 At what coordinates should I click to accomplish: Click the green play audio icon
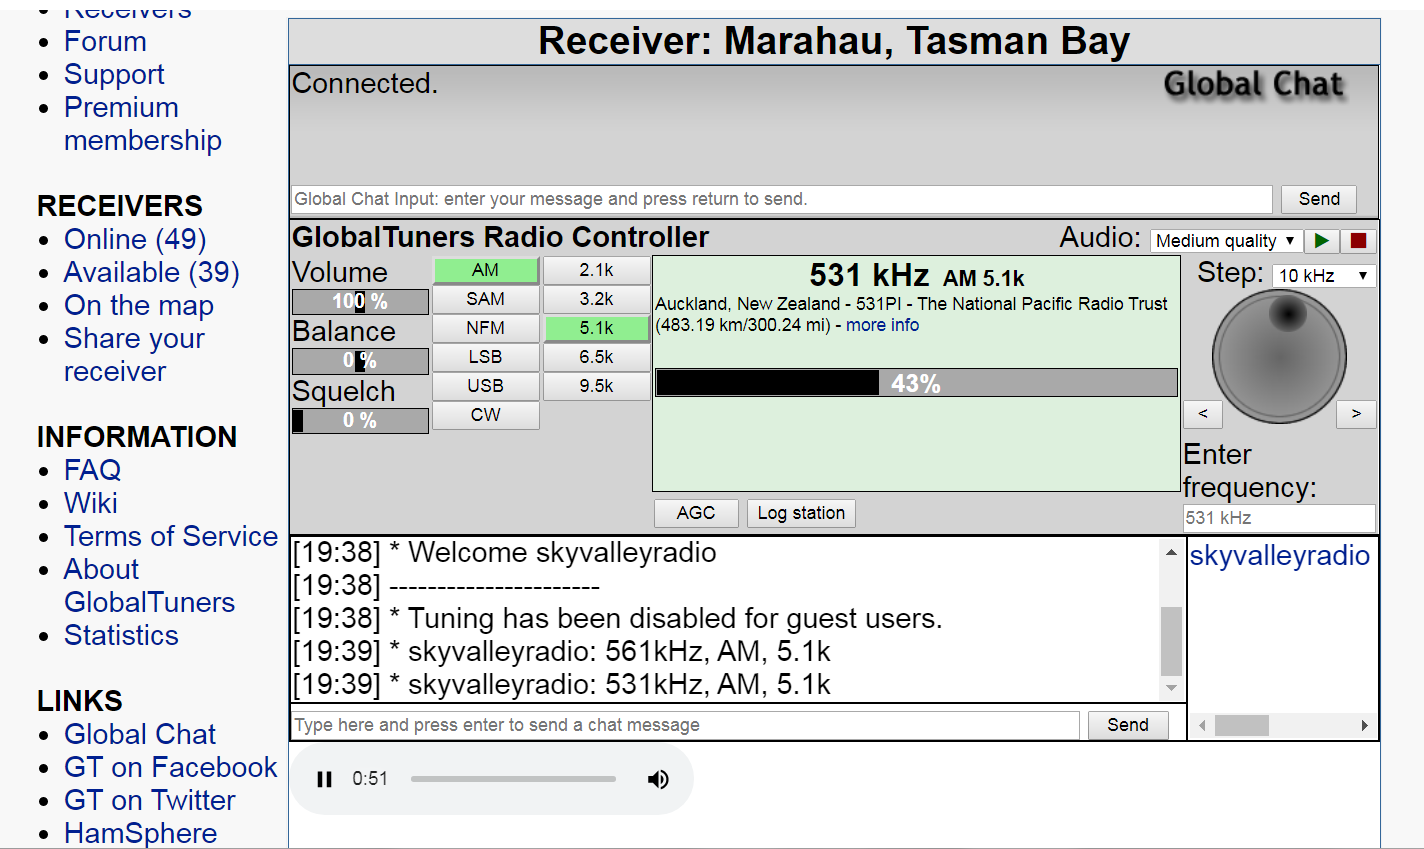(x=1321, y=241)
